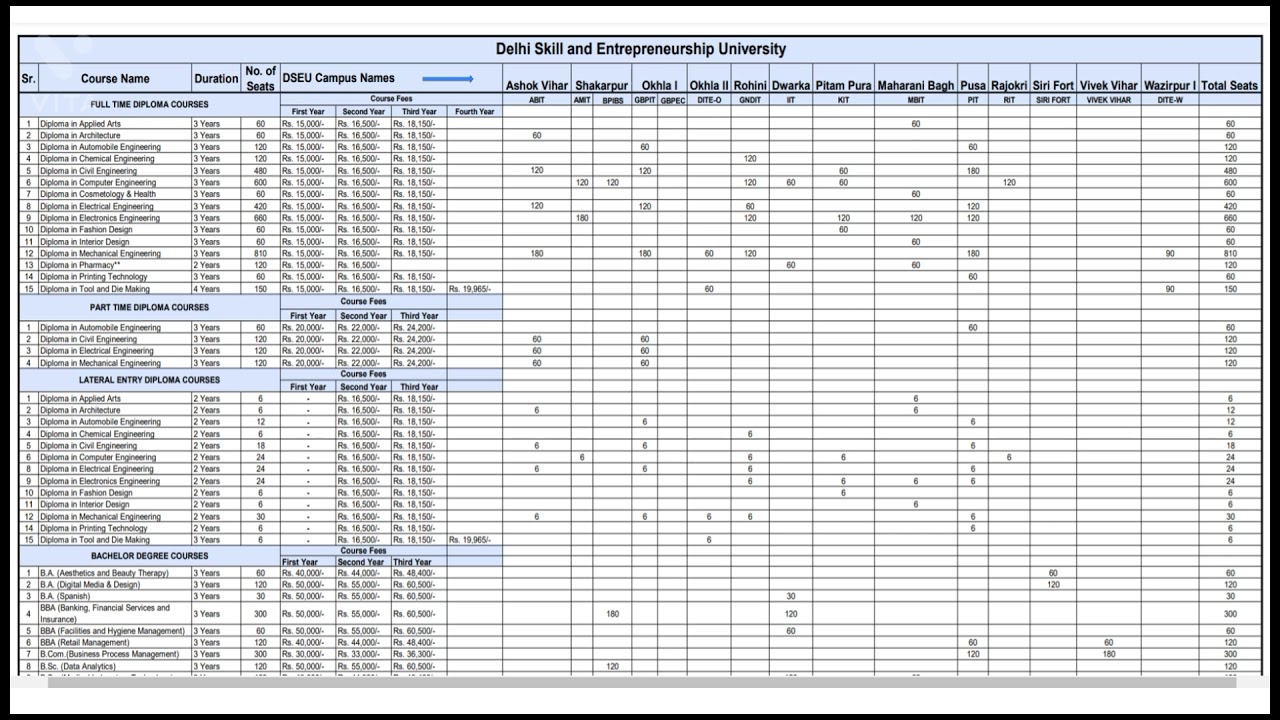Select the GBPEC campus code cell

coord(673,100)
